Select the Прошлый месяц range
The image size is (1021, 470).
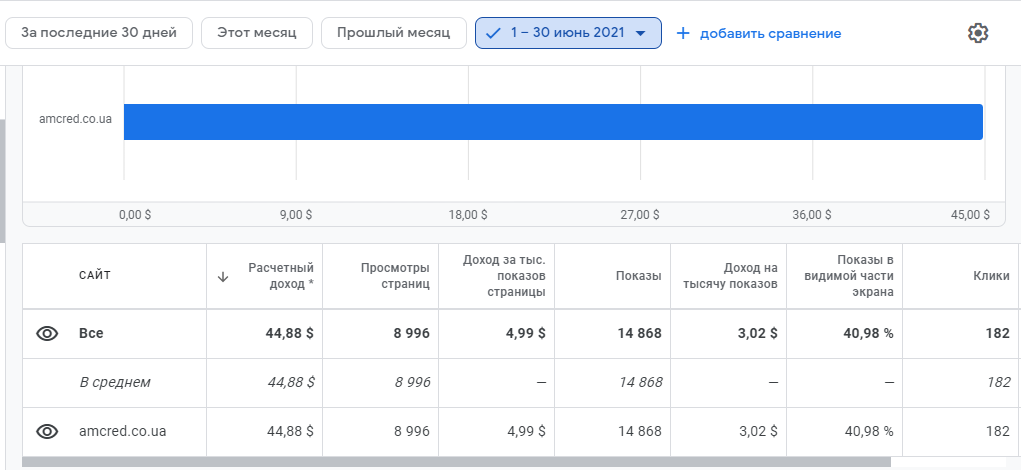[x=393, y=33]
